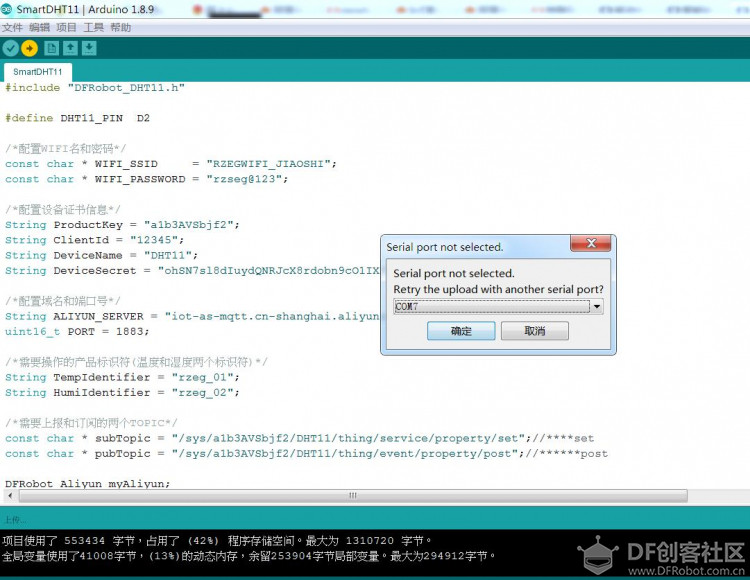Click the DFRobot_Aliyun myAliyun line
750x580 pixels.
click(88, 483)
